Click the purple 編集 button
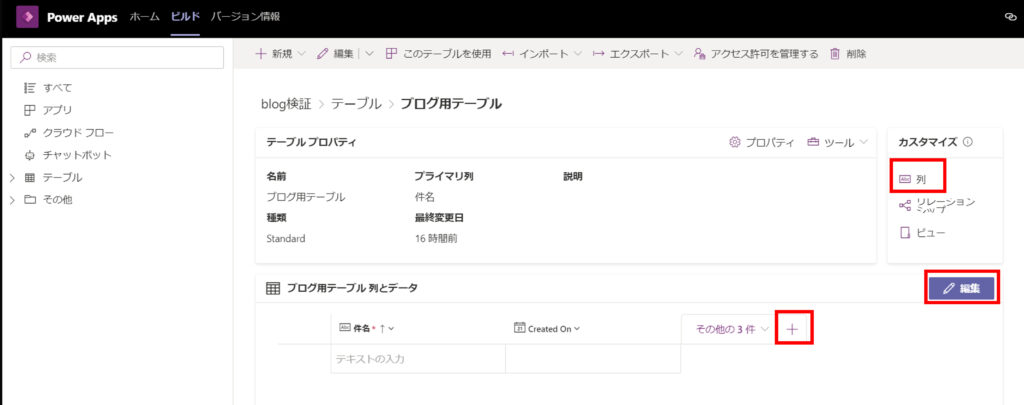Image resolution: width=1024 pixels, height=405 pixels. 960,288
